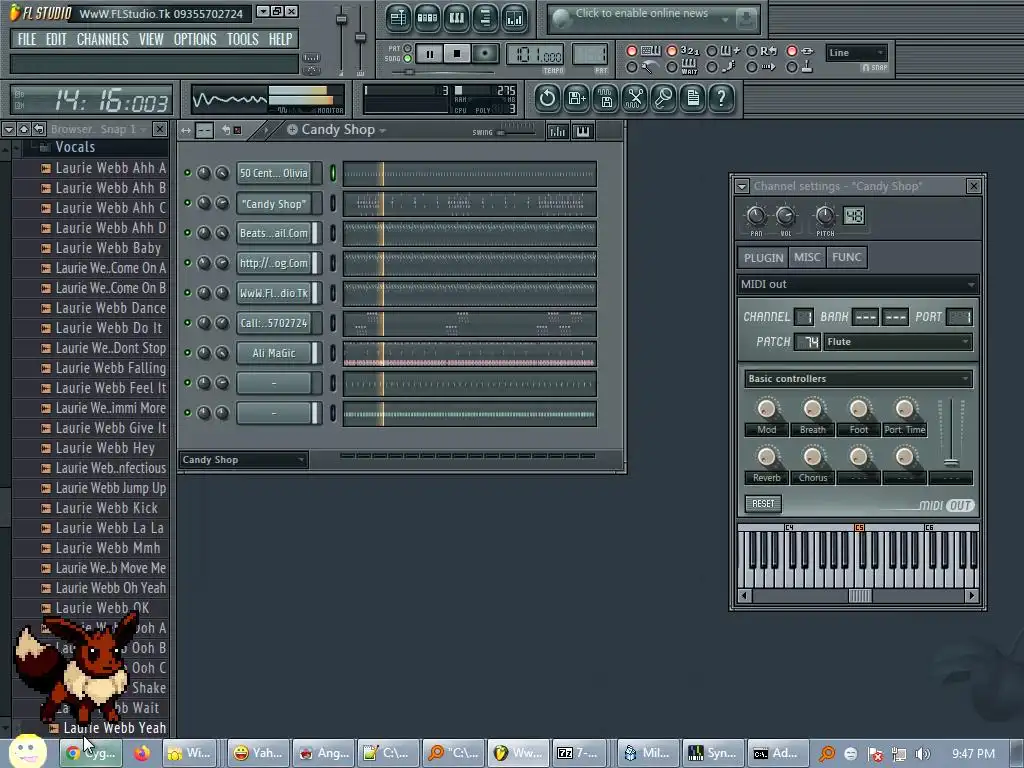Click the volume speaker icon in system tray
This screenshot has height=768, width=1024.
(922, 754)
